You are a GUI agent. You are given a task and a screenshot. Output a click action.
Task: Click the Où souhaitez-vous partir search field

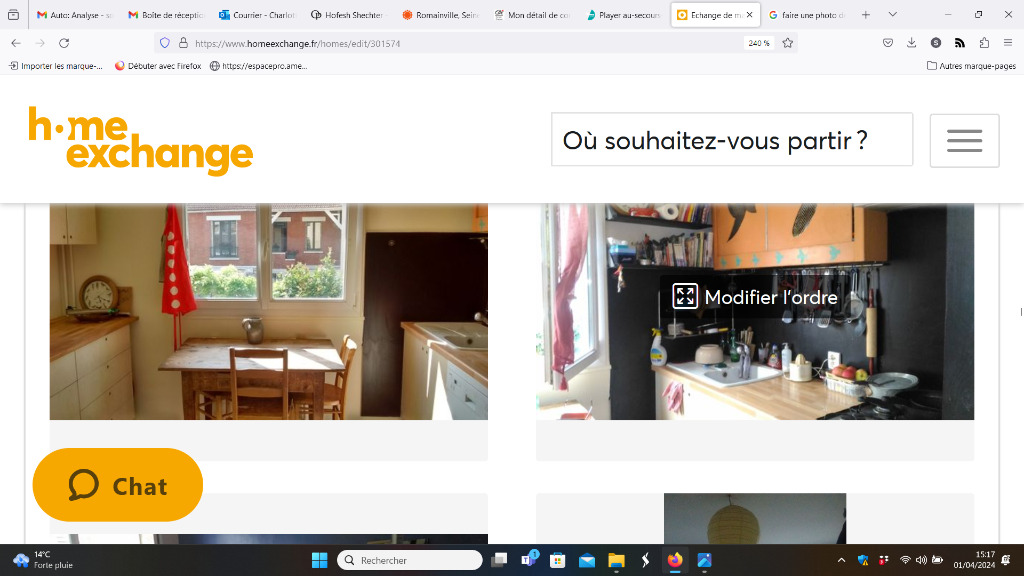pos(731,140)
